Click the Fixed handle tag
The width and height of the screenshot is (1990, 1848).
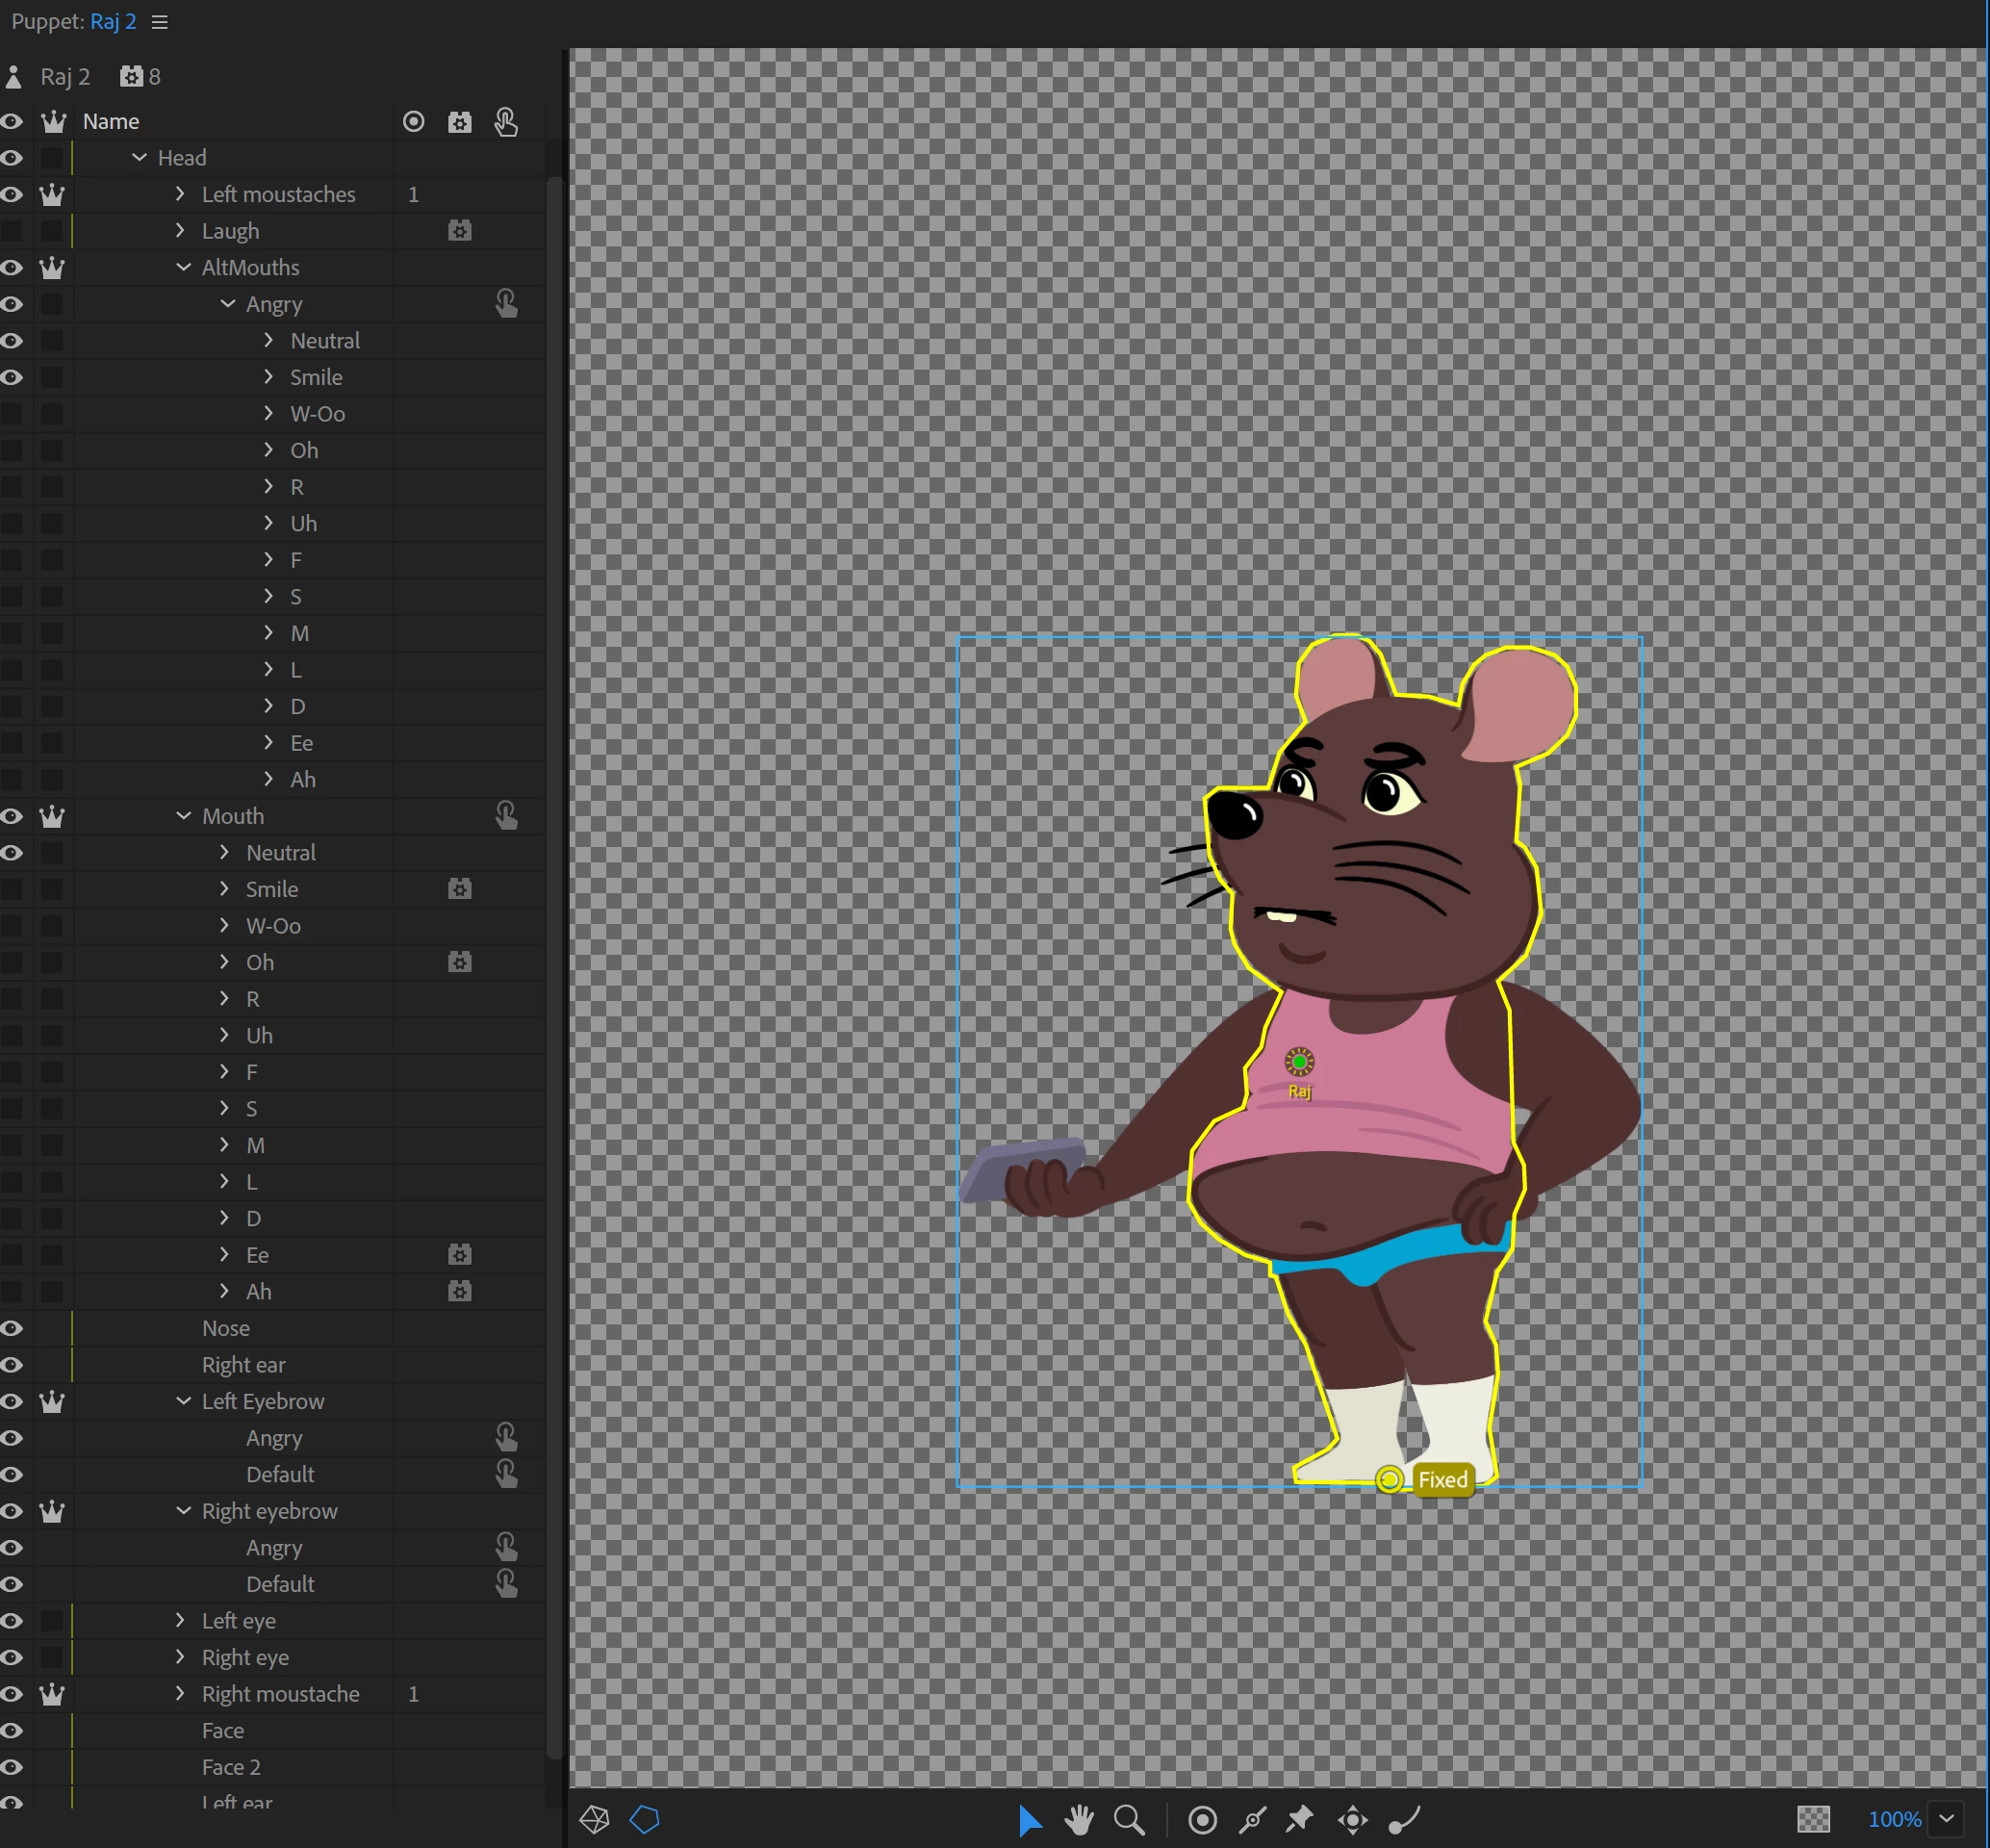click(x=1442, y=1479)
